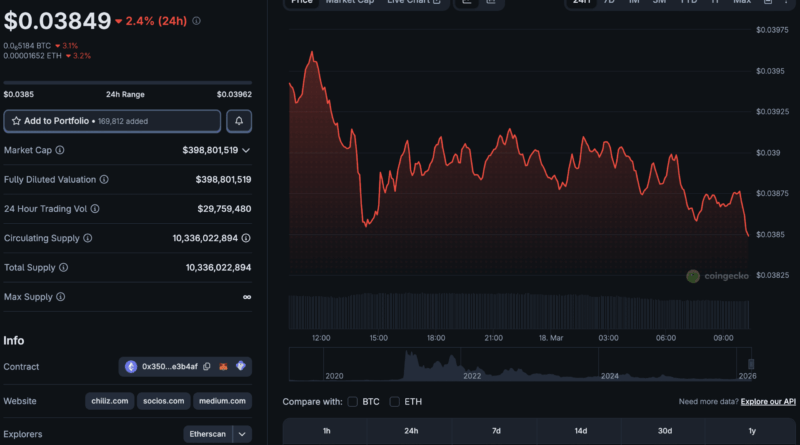Enable the BTC compare checkbox

353,402
